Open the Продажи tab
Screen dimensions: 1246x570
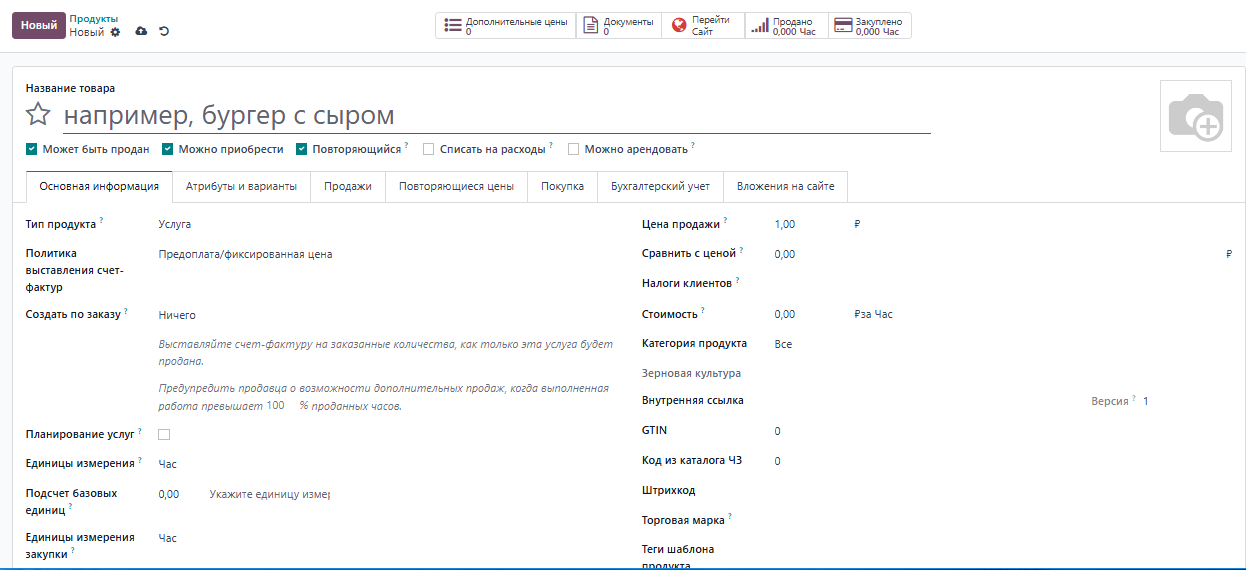[x=348, y=187]
